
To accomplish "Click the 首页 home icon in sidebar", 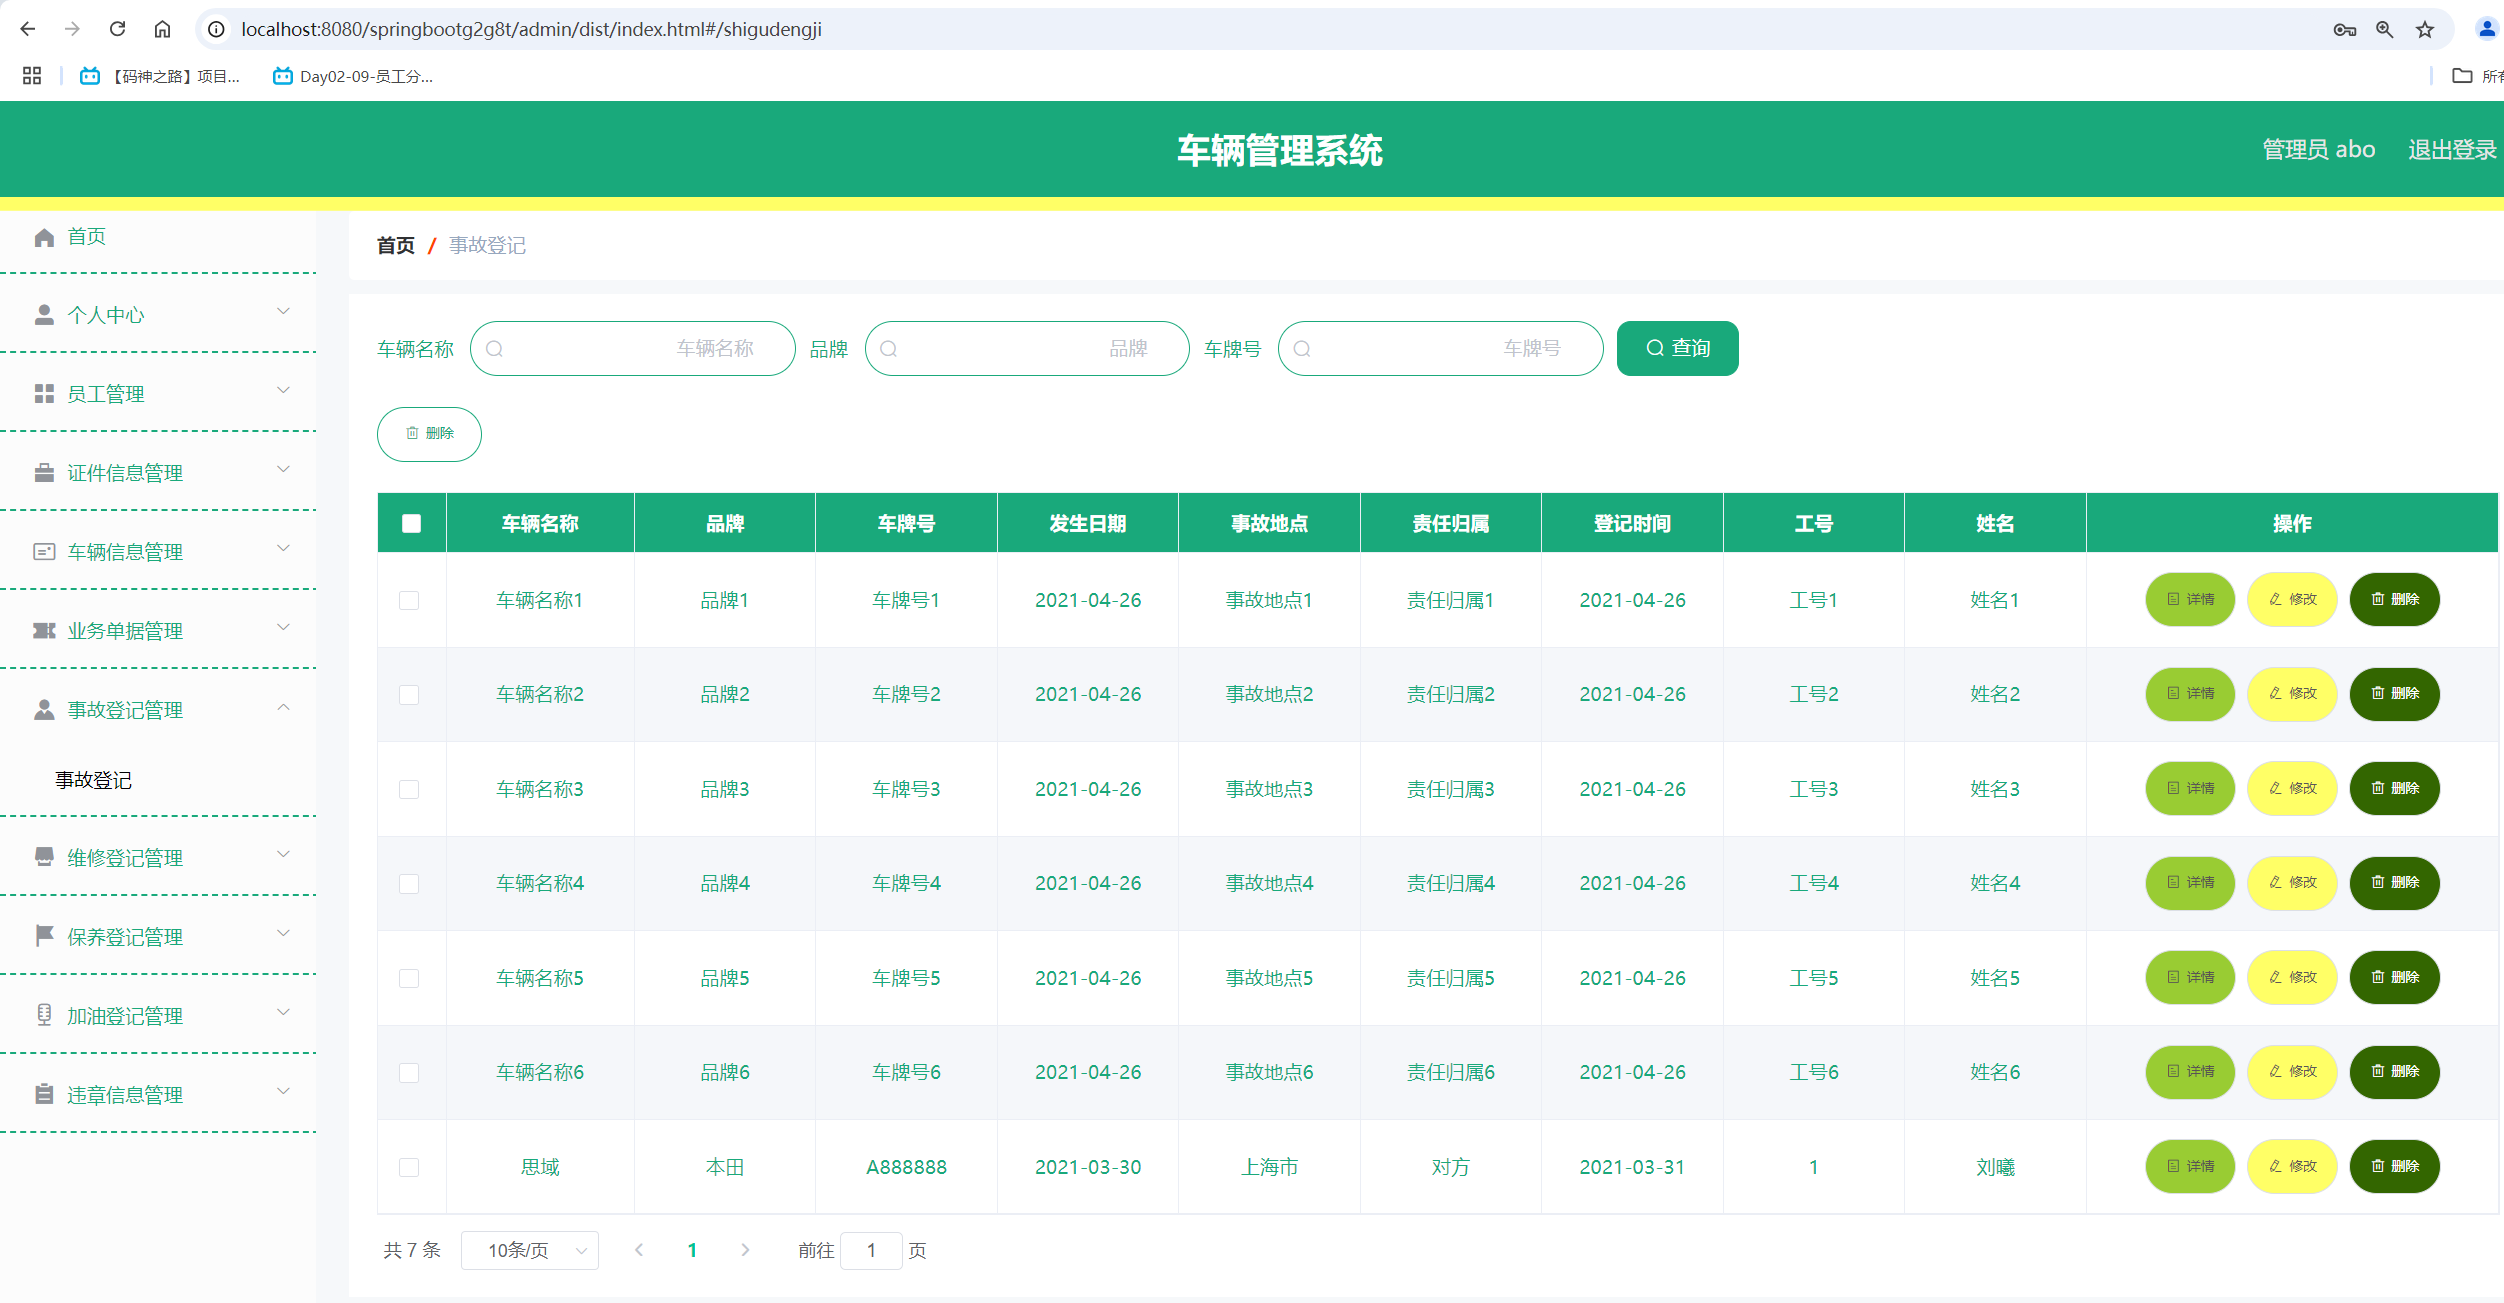I will 44,236.
